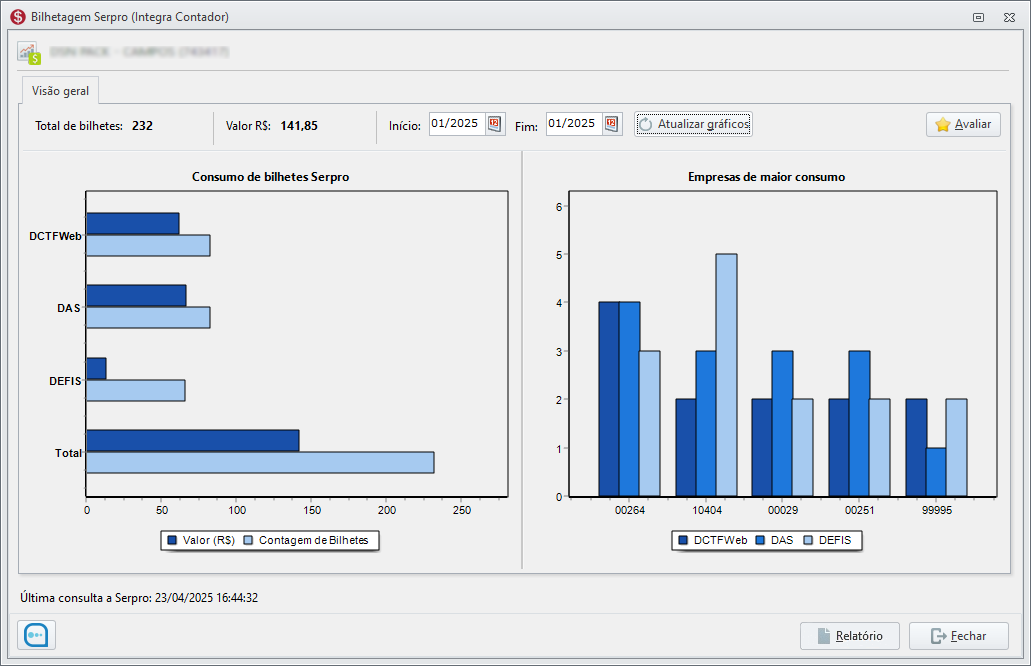The image size is (1031, 666).
Task: Click the Início date input field
Action: [x=458, y=124]
